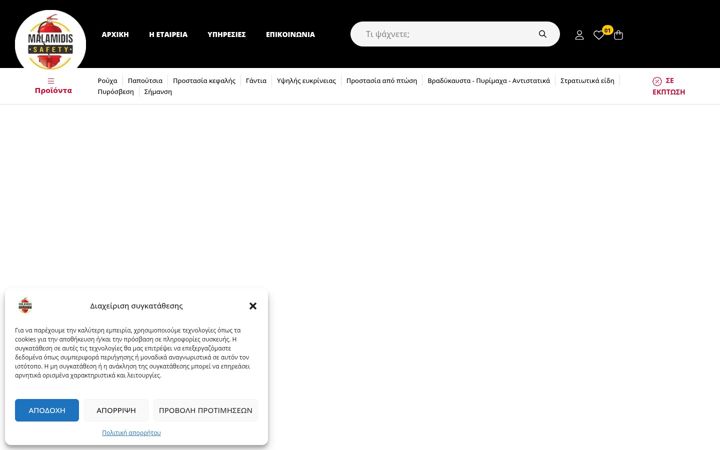The width and height of the screenshot is (720, 450).
Task: Select the Πυρόσβεση category
Action: (x=116, y=91)
